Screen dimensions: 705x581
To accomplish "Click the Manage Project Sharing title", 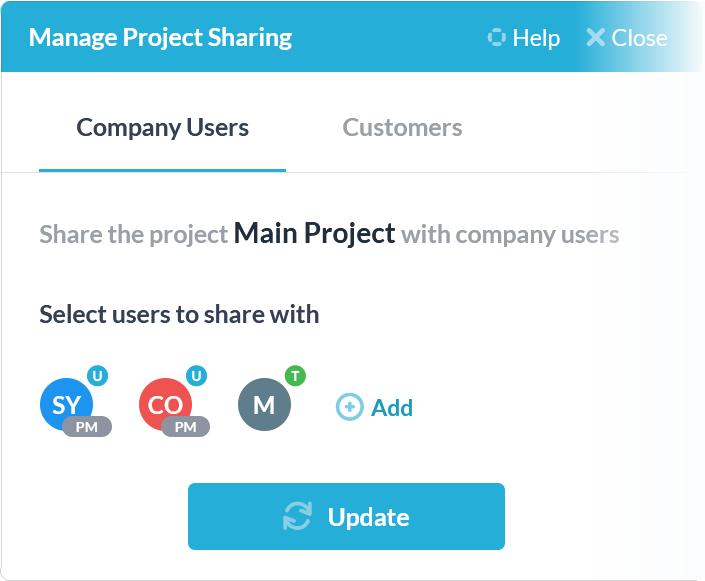I will click(x=161, y=38).
